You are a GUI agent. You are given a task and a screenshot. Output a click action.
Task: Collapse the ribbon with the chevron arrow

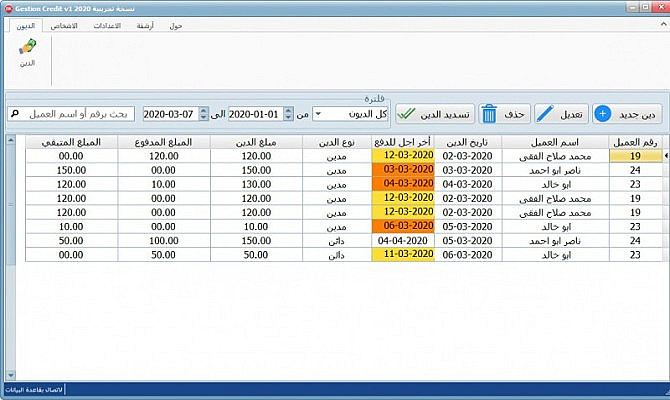click(663, 25)
